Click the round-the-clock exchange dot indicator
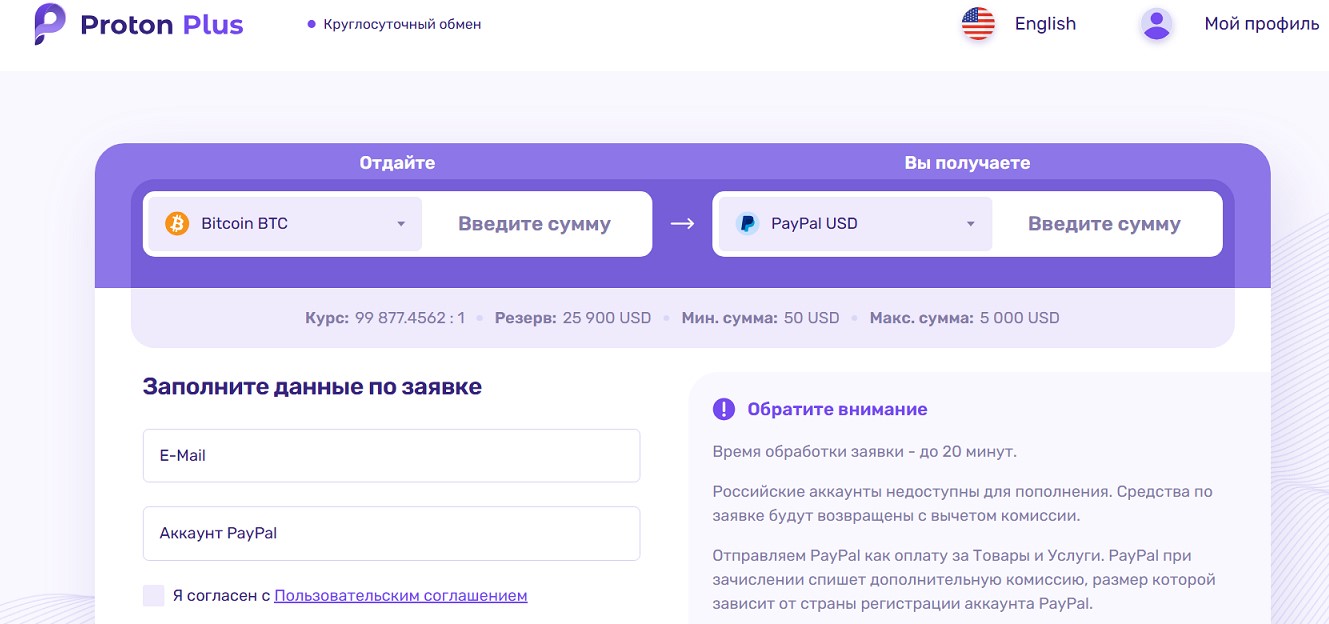This screenshot has height=624, width=1329. coord(312,24)
